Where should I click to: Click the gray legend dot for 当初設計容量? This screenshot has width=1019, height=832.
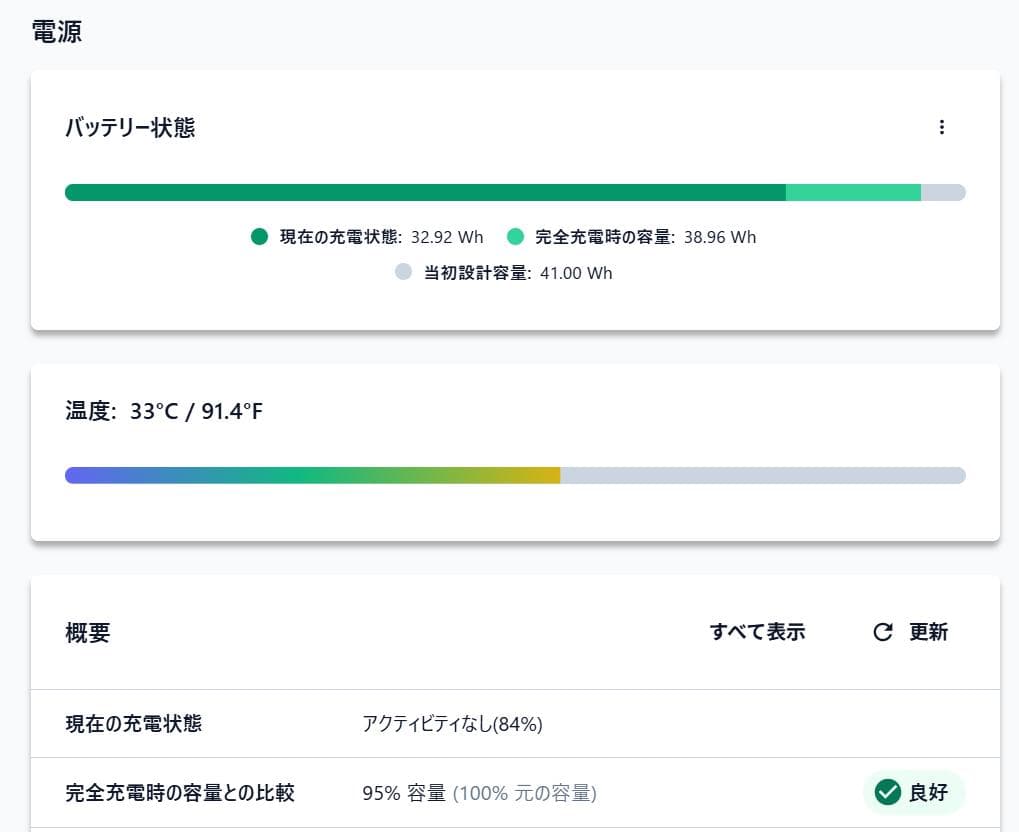click(404, 273)
